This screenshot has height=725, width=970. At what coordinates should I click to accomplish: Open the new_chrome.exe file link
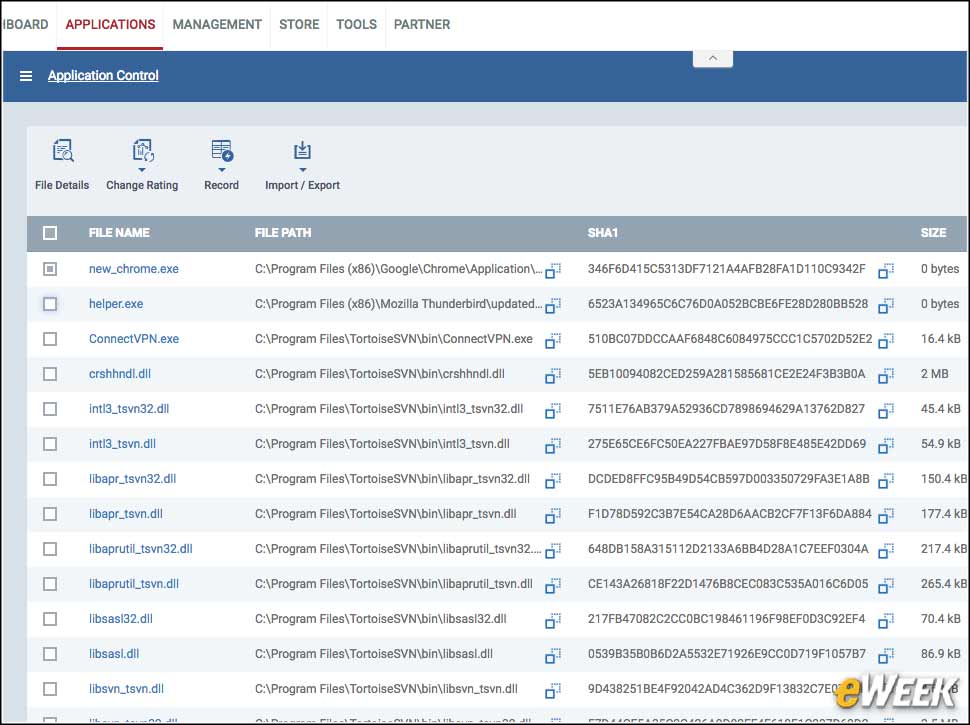coord(134,269)
